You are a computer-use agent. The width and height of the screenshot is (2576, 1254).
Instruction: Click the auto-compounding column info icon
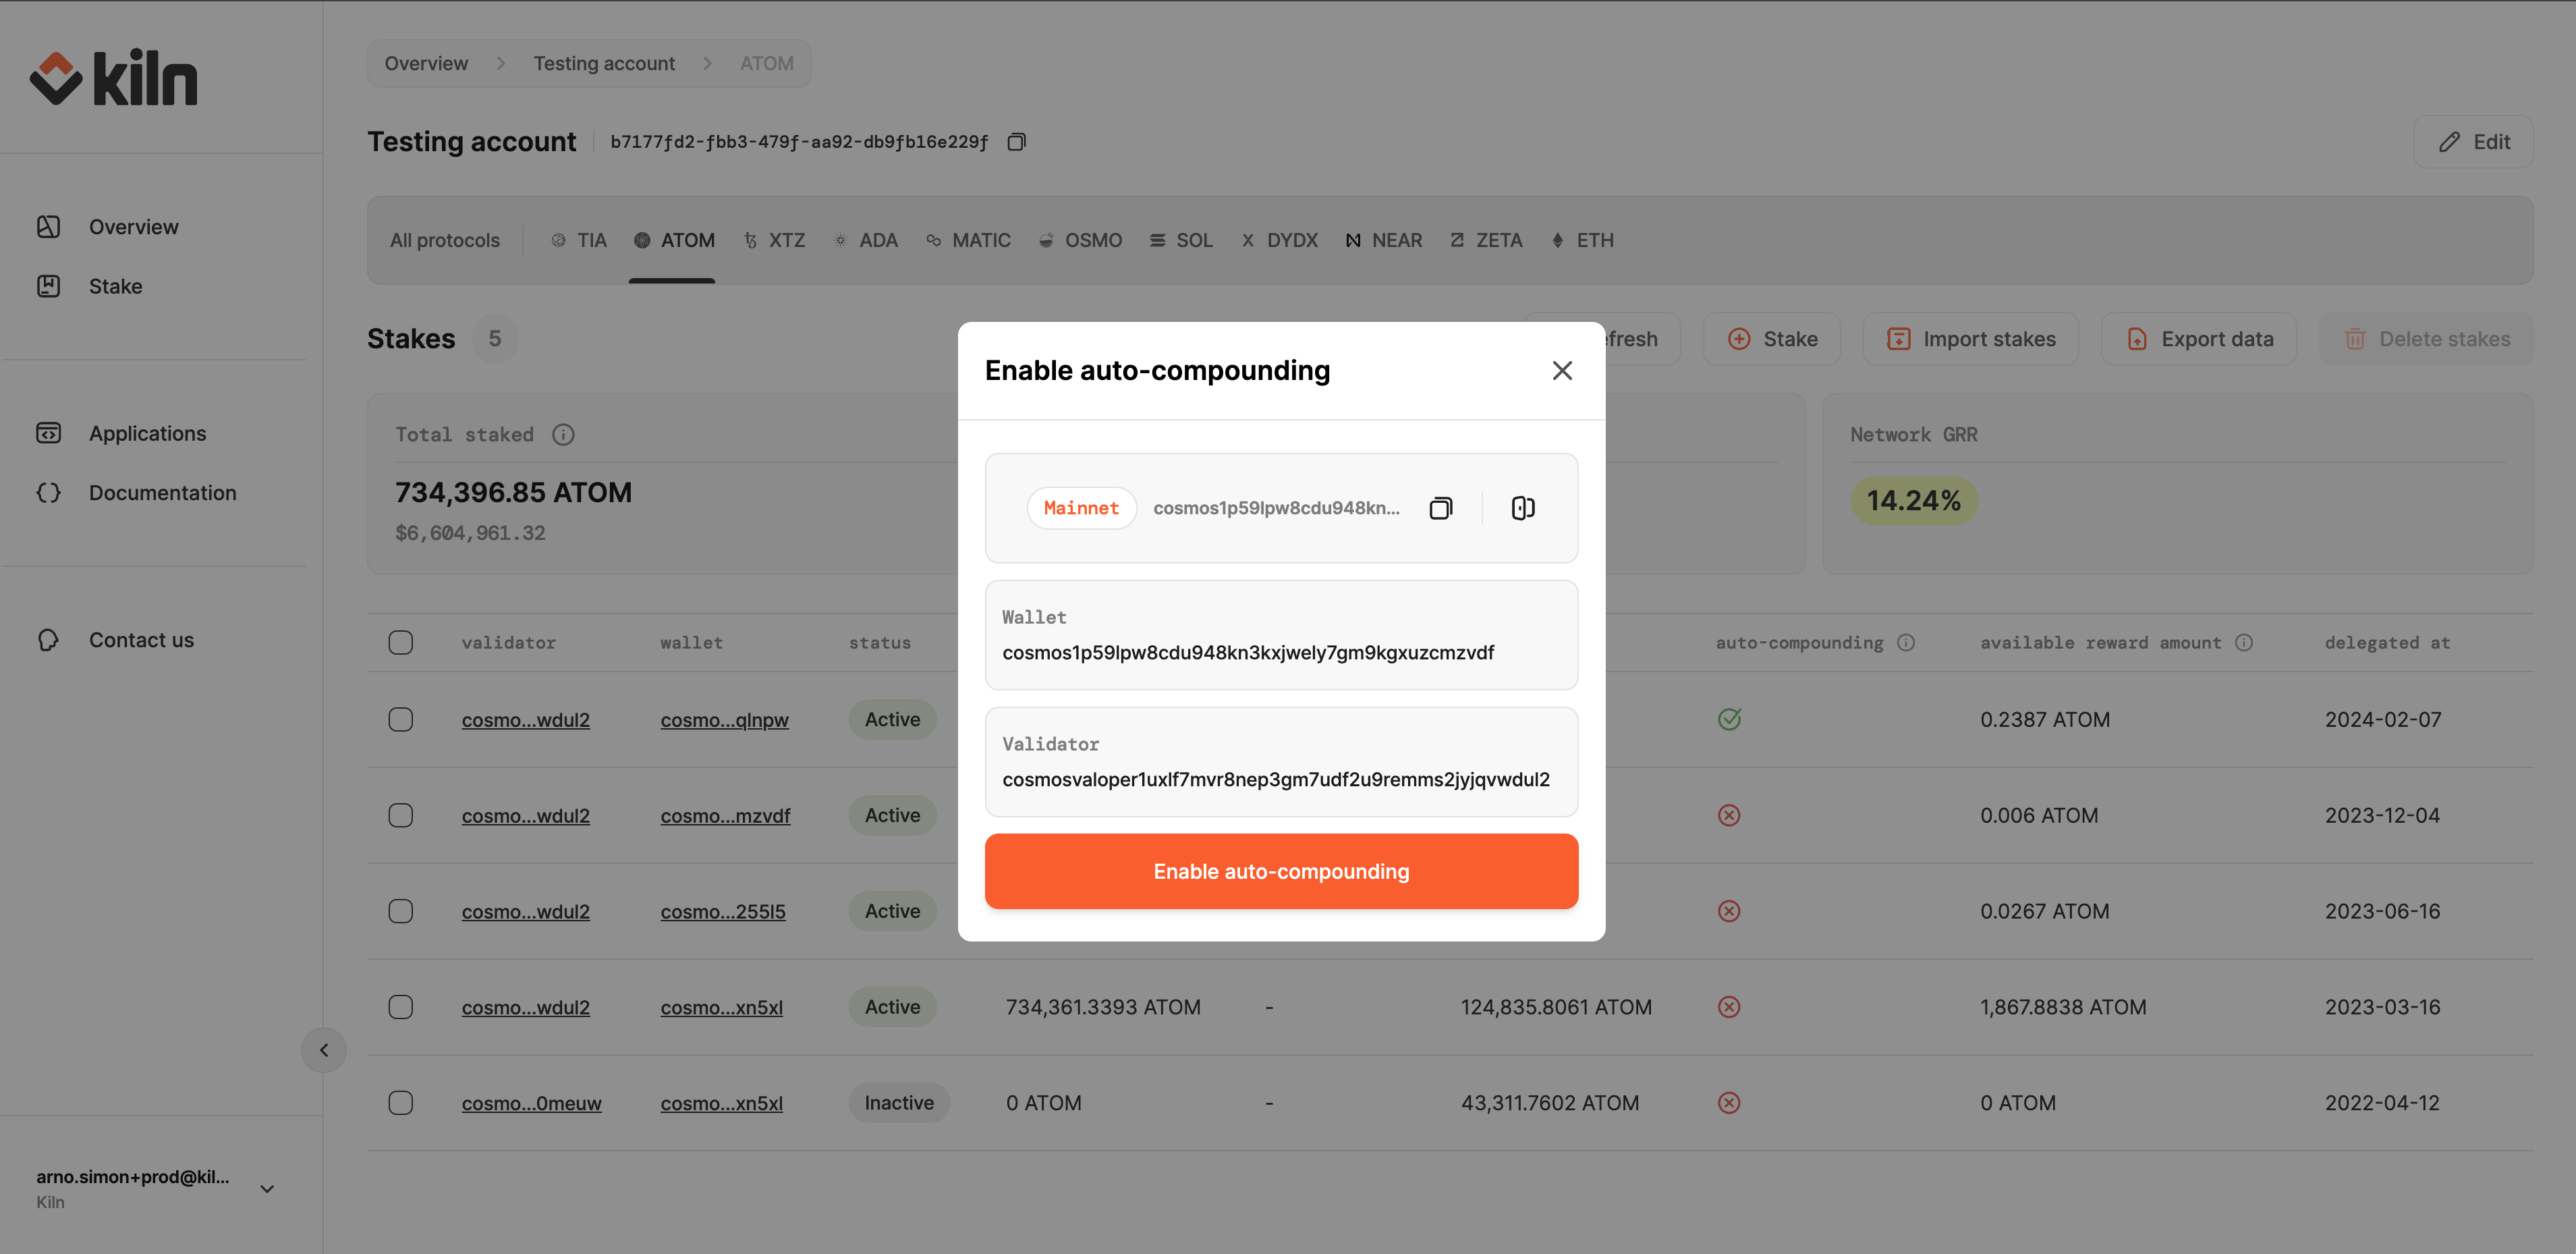click(x=1906, y=643)
